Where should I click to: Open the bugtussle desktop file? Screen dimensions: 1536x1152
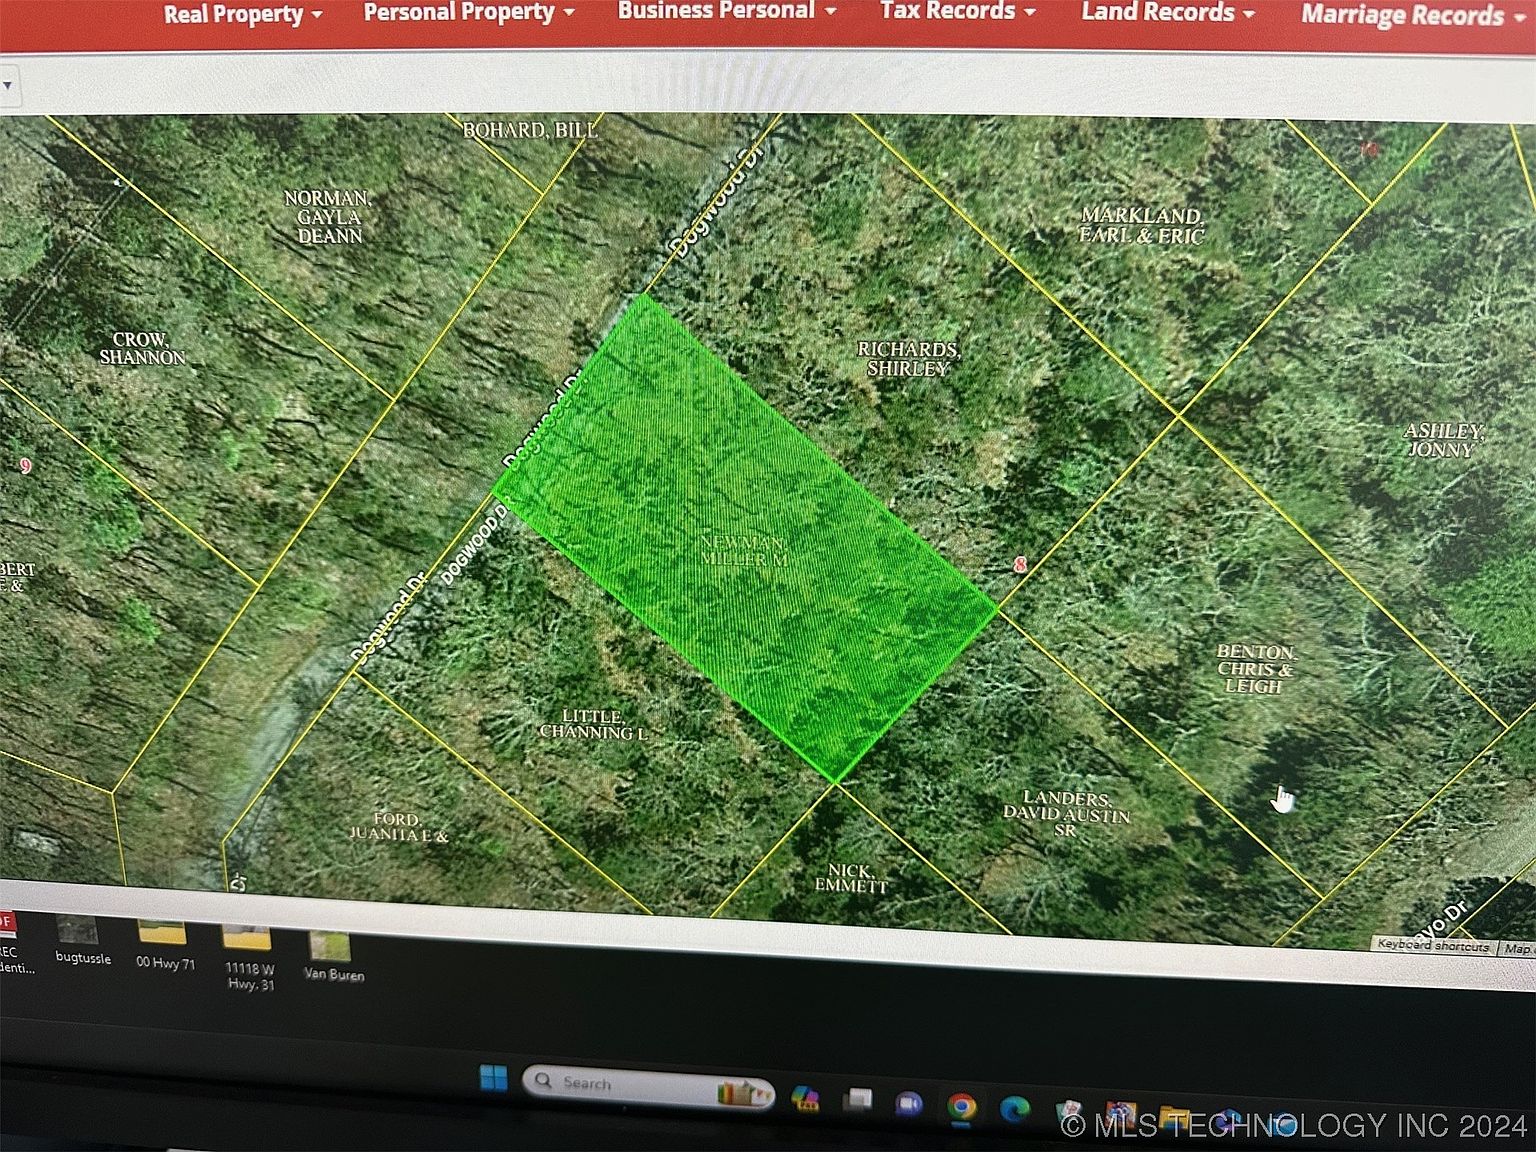click(79, 941)
